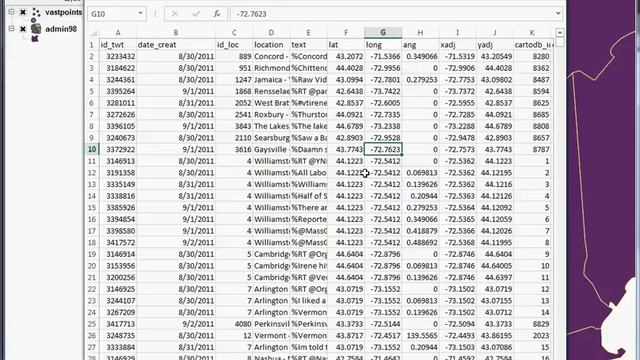Click cell with value 139.5565
Viewport: 640px width, 360px height.
(x=420, y=336)
